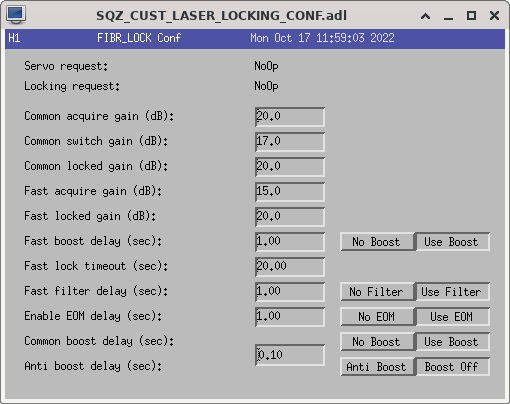This screenshot has width=510, height=404.
Task: Select the No EOM button
Action: pos(376,317)
